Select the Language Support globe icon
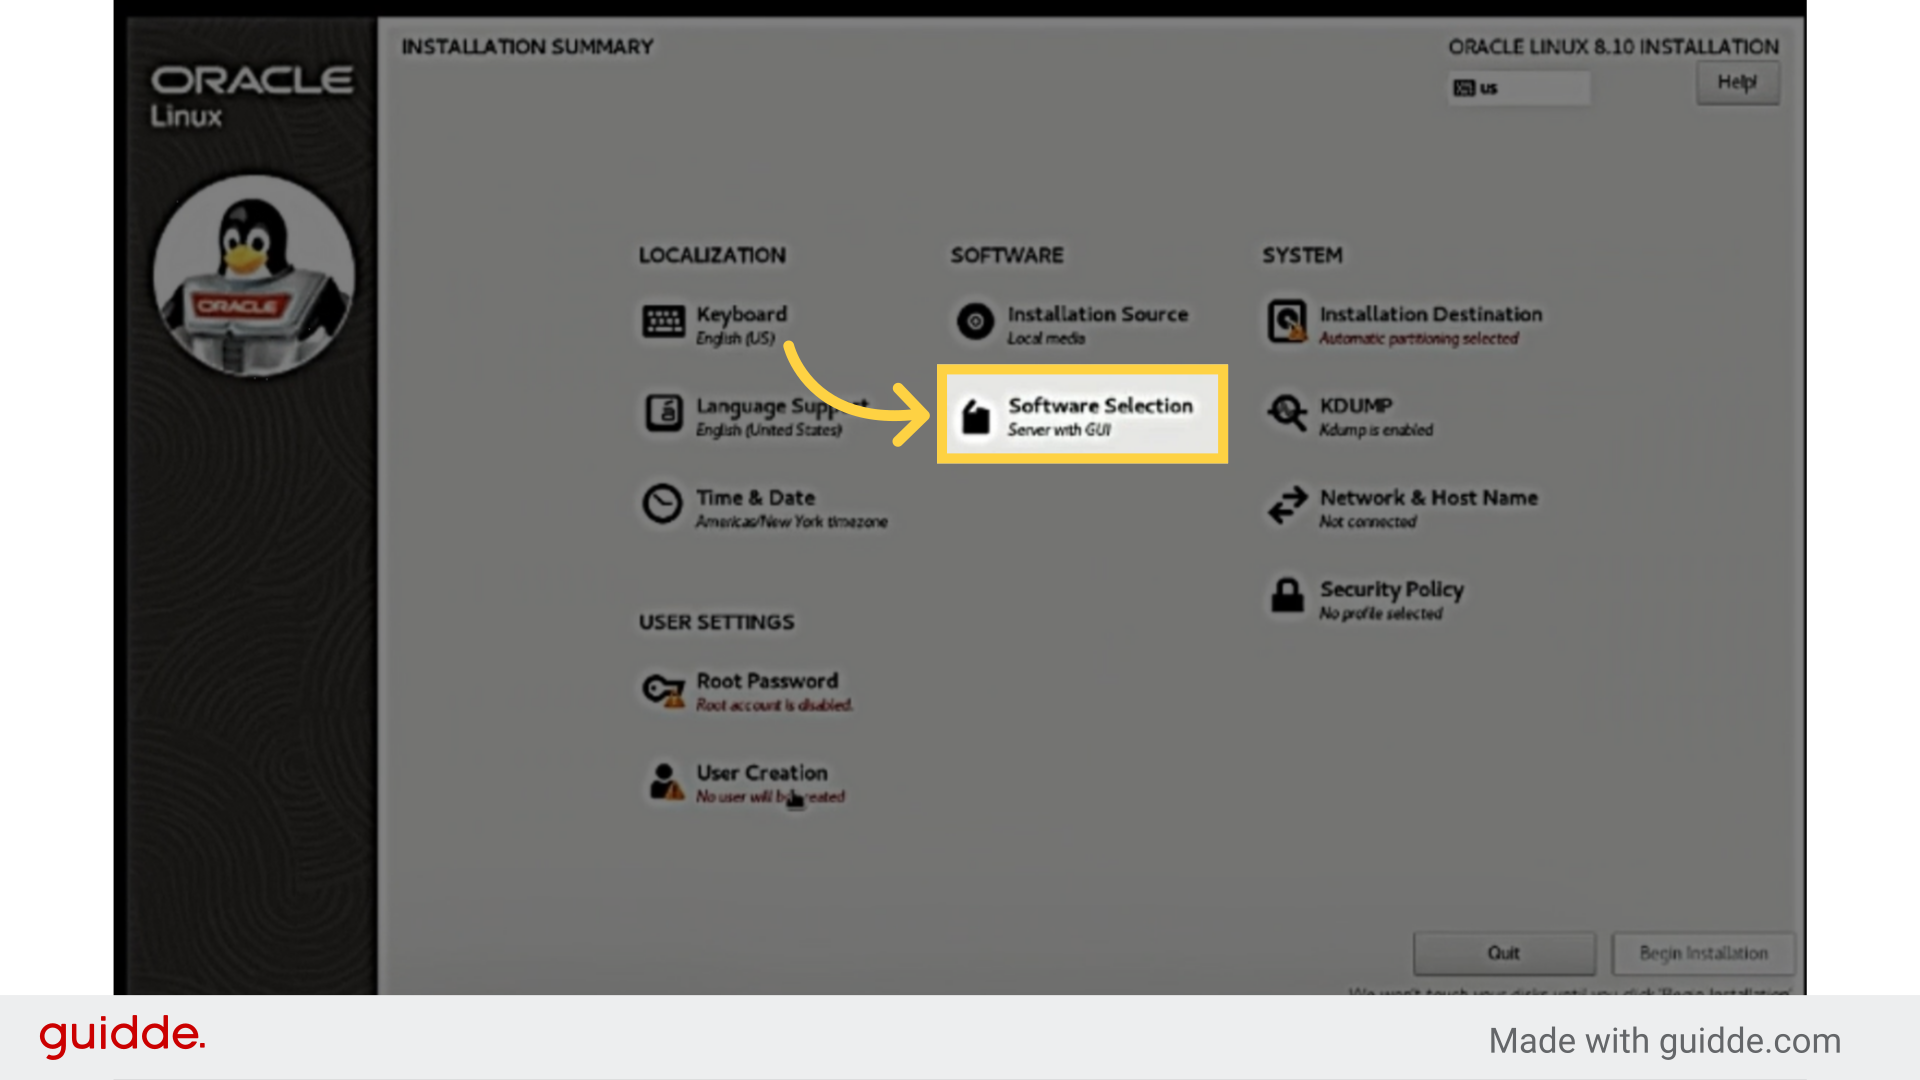1920x1080 pixels. pyautogui.click(x=663, y=414)
